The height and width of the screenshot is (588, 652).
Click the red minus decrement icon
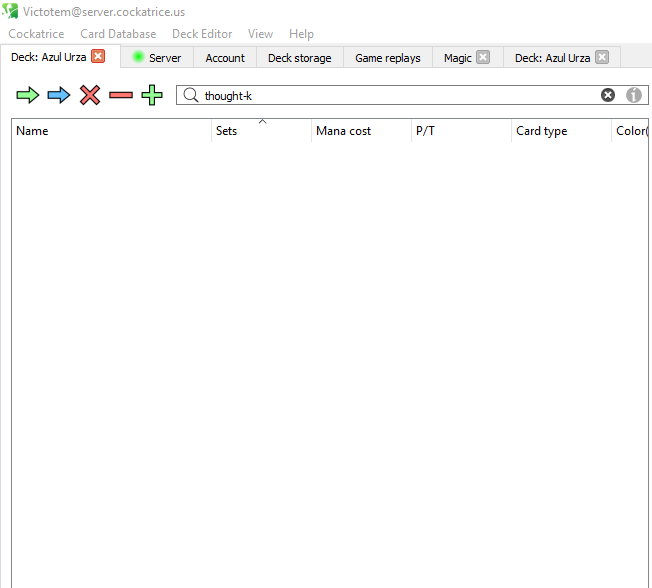[121, 96]
